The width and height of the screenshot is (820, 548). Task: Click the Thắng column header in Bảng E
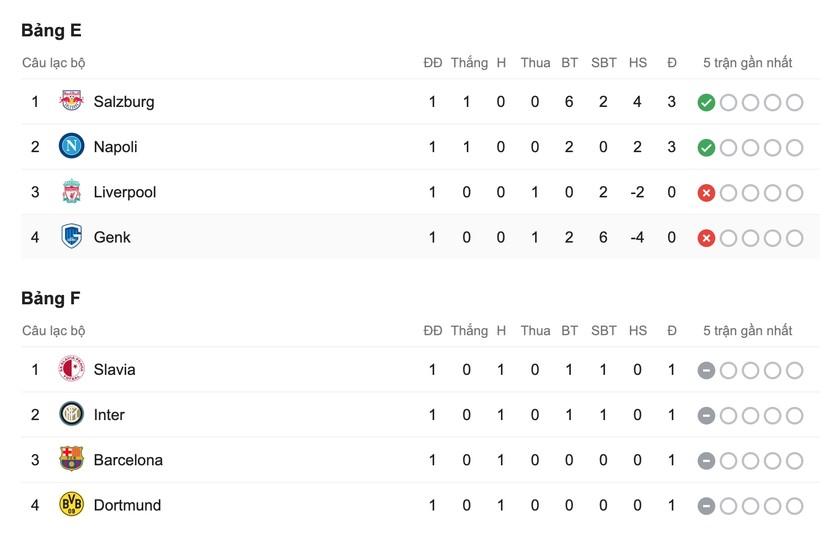tap(469, 62)
